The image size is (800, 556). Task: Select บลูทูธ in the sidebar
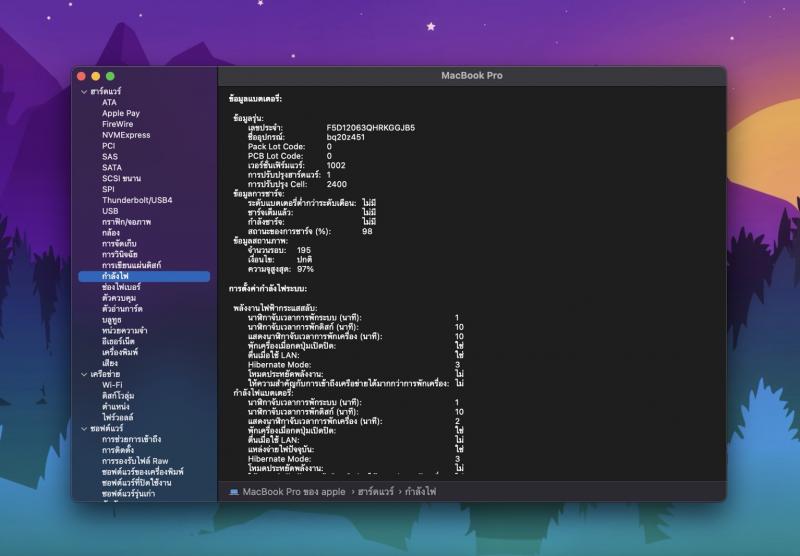112,320
